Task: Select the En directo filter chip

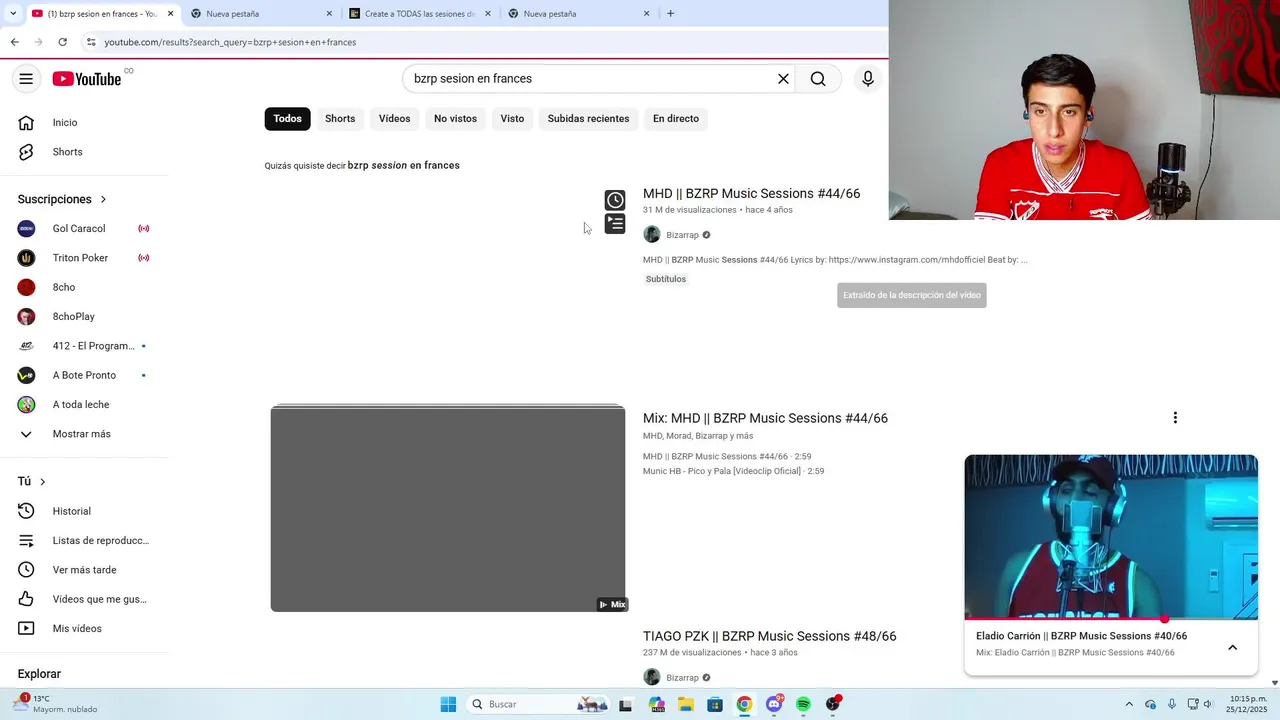Action: coord(676,118)
